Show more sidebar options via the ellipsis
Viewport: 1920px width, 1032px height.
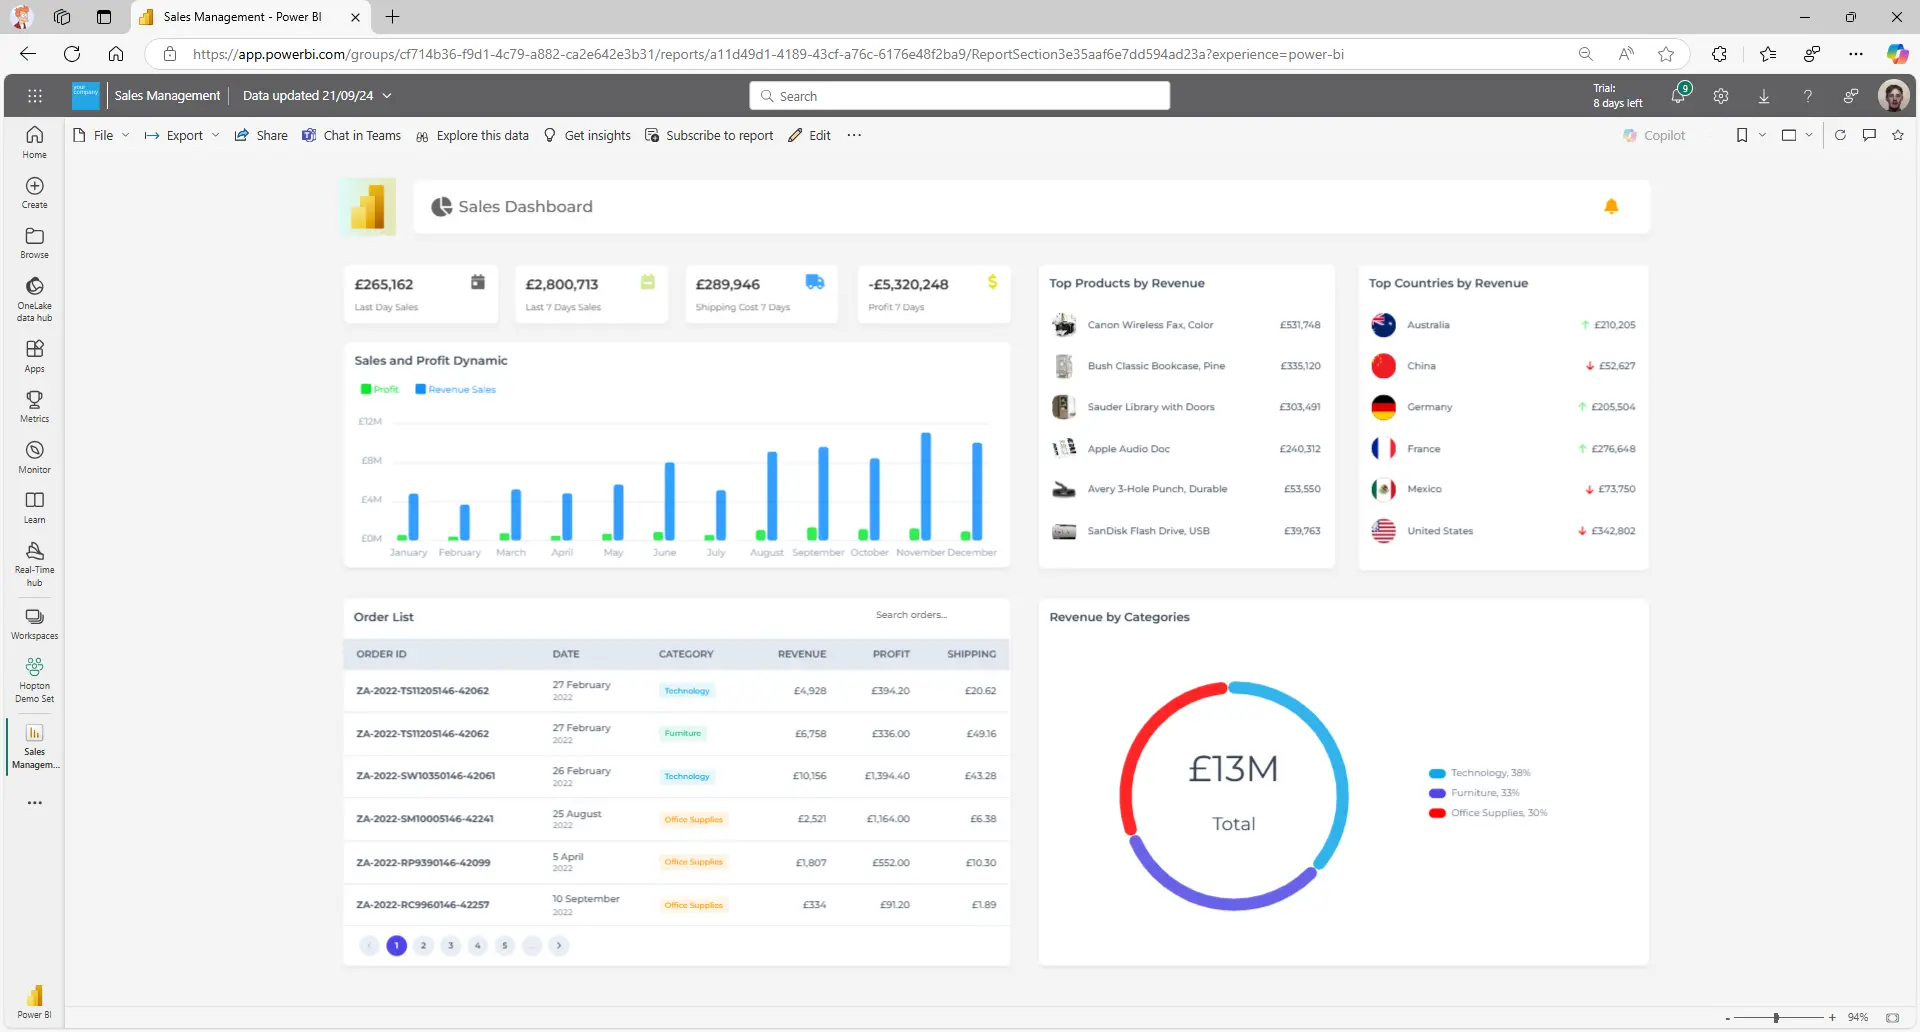click(34, 803)
